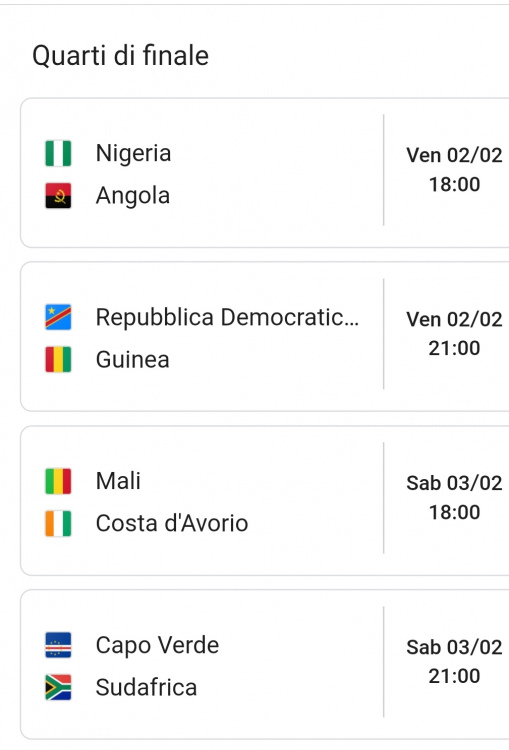Open the Angola team name
The width and height of the screenshot is (509, 750).
tap(133, 196)
